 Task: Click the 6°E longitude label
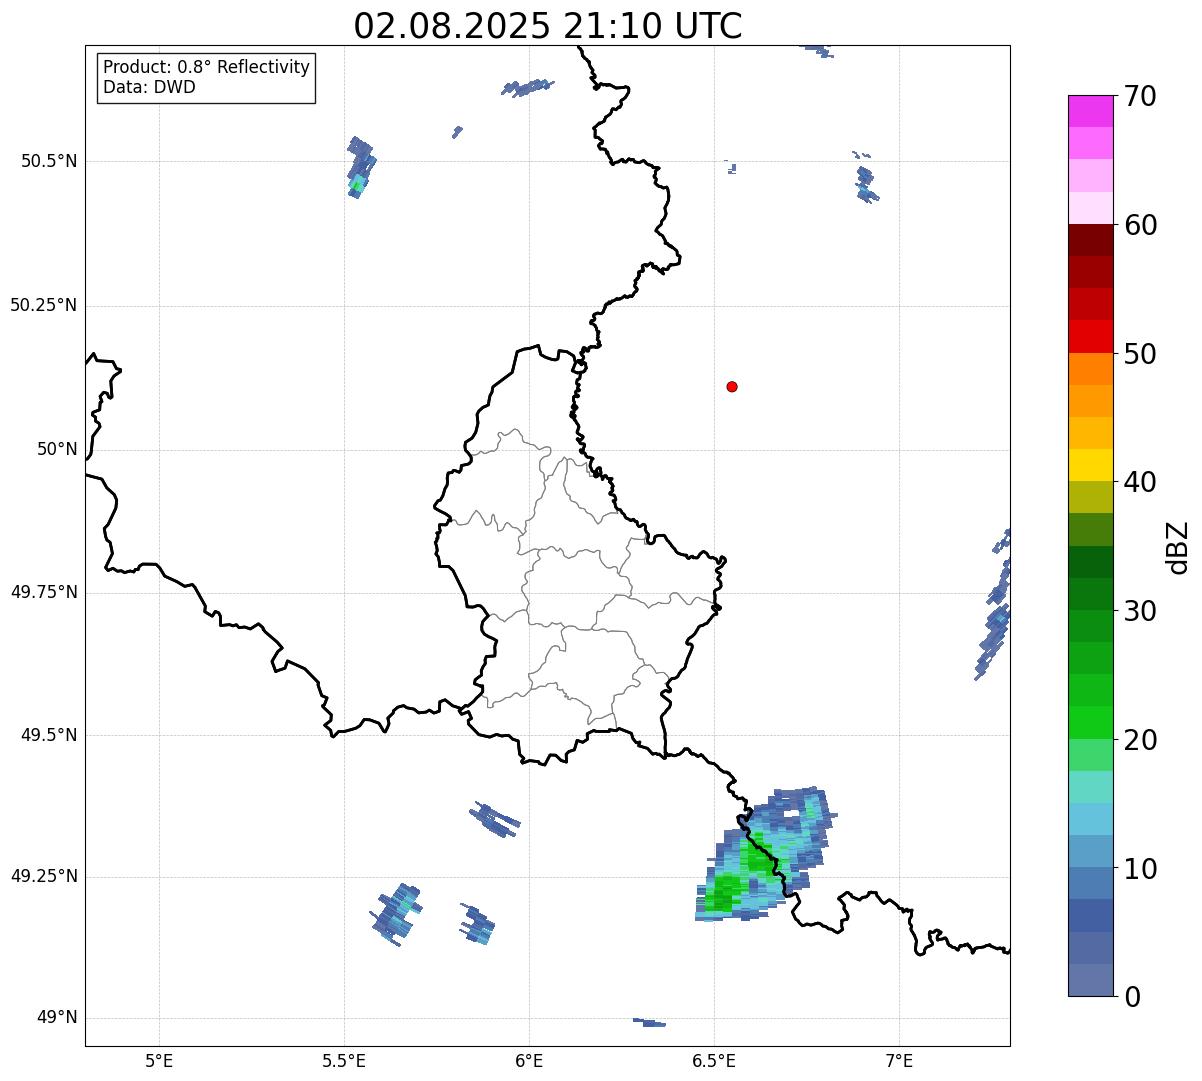tap(529, 1059)
